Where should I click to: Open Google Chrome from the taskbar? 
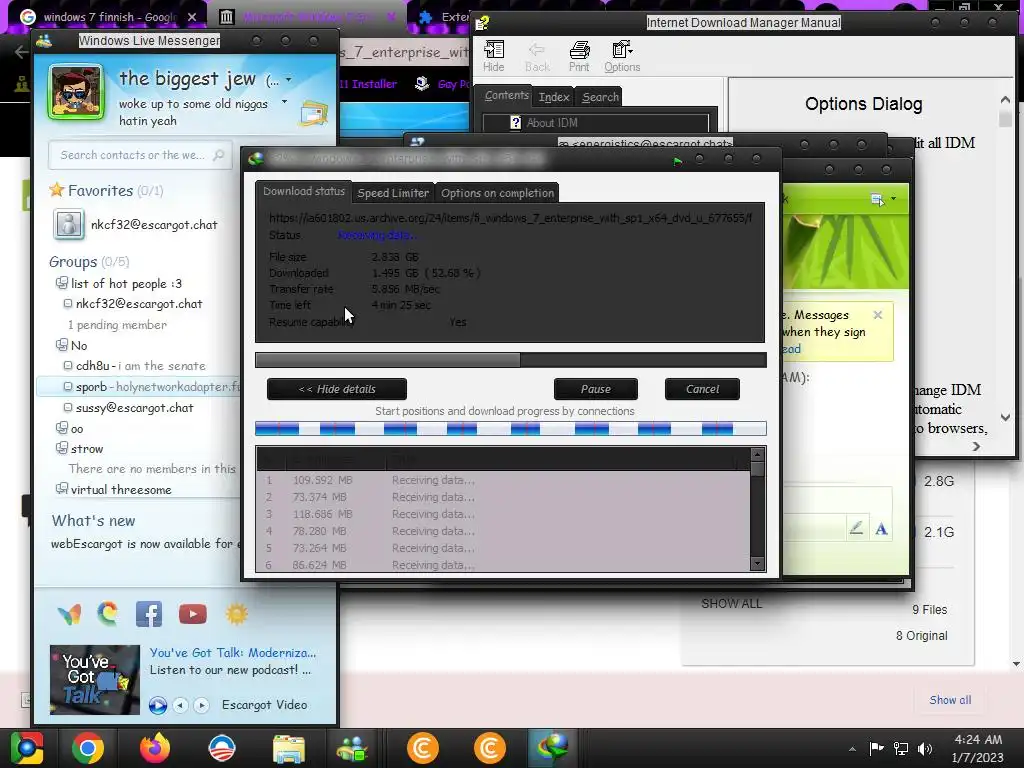88,748
